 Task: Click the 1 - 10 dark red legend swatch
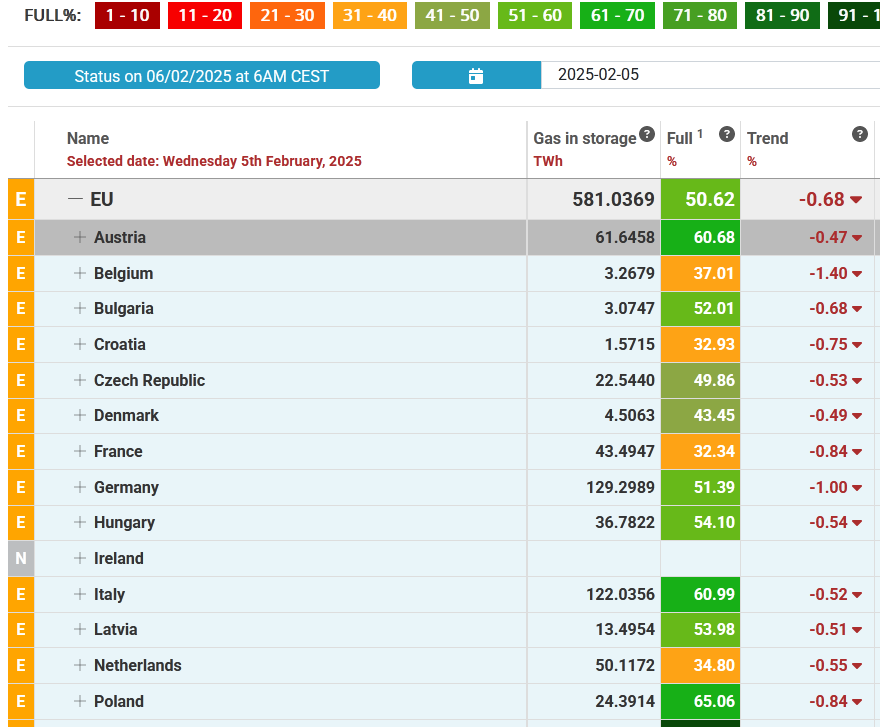[127, 16]
